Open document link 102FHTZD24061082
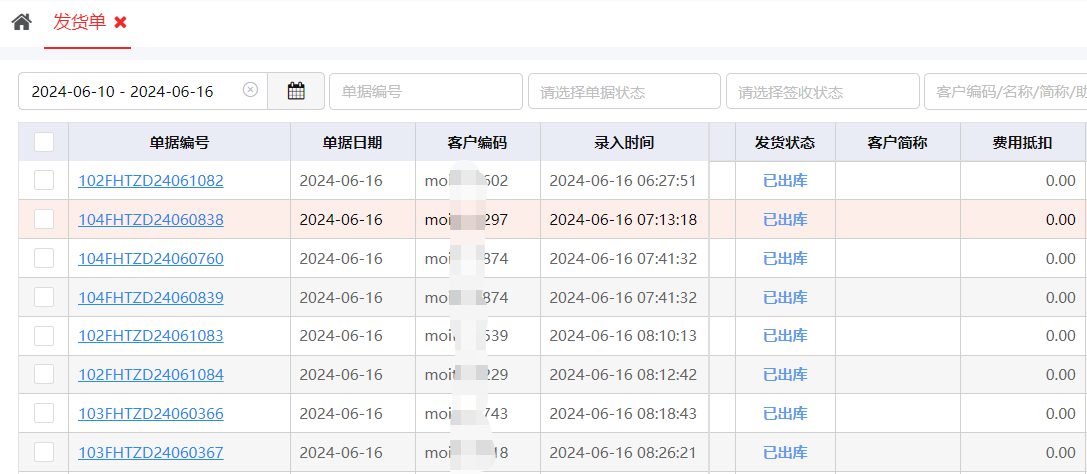Screen dimensions: 1087x474 (151, 181)
